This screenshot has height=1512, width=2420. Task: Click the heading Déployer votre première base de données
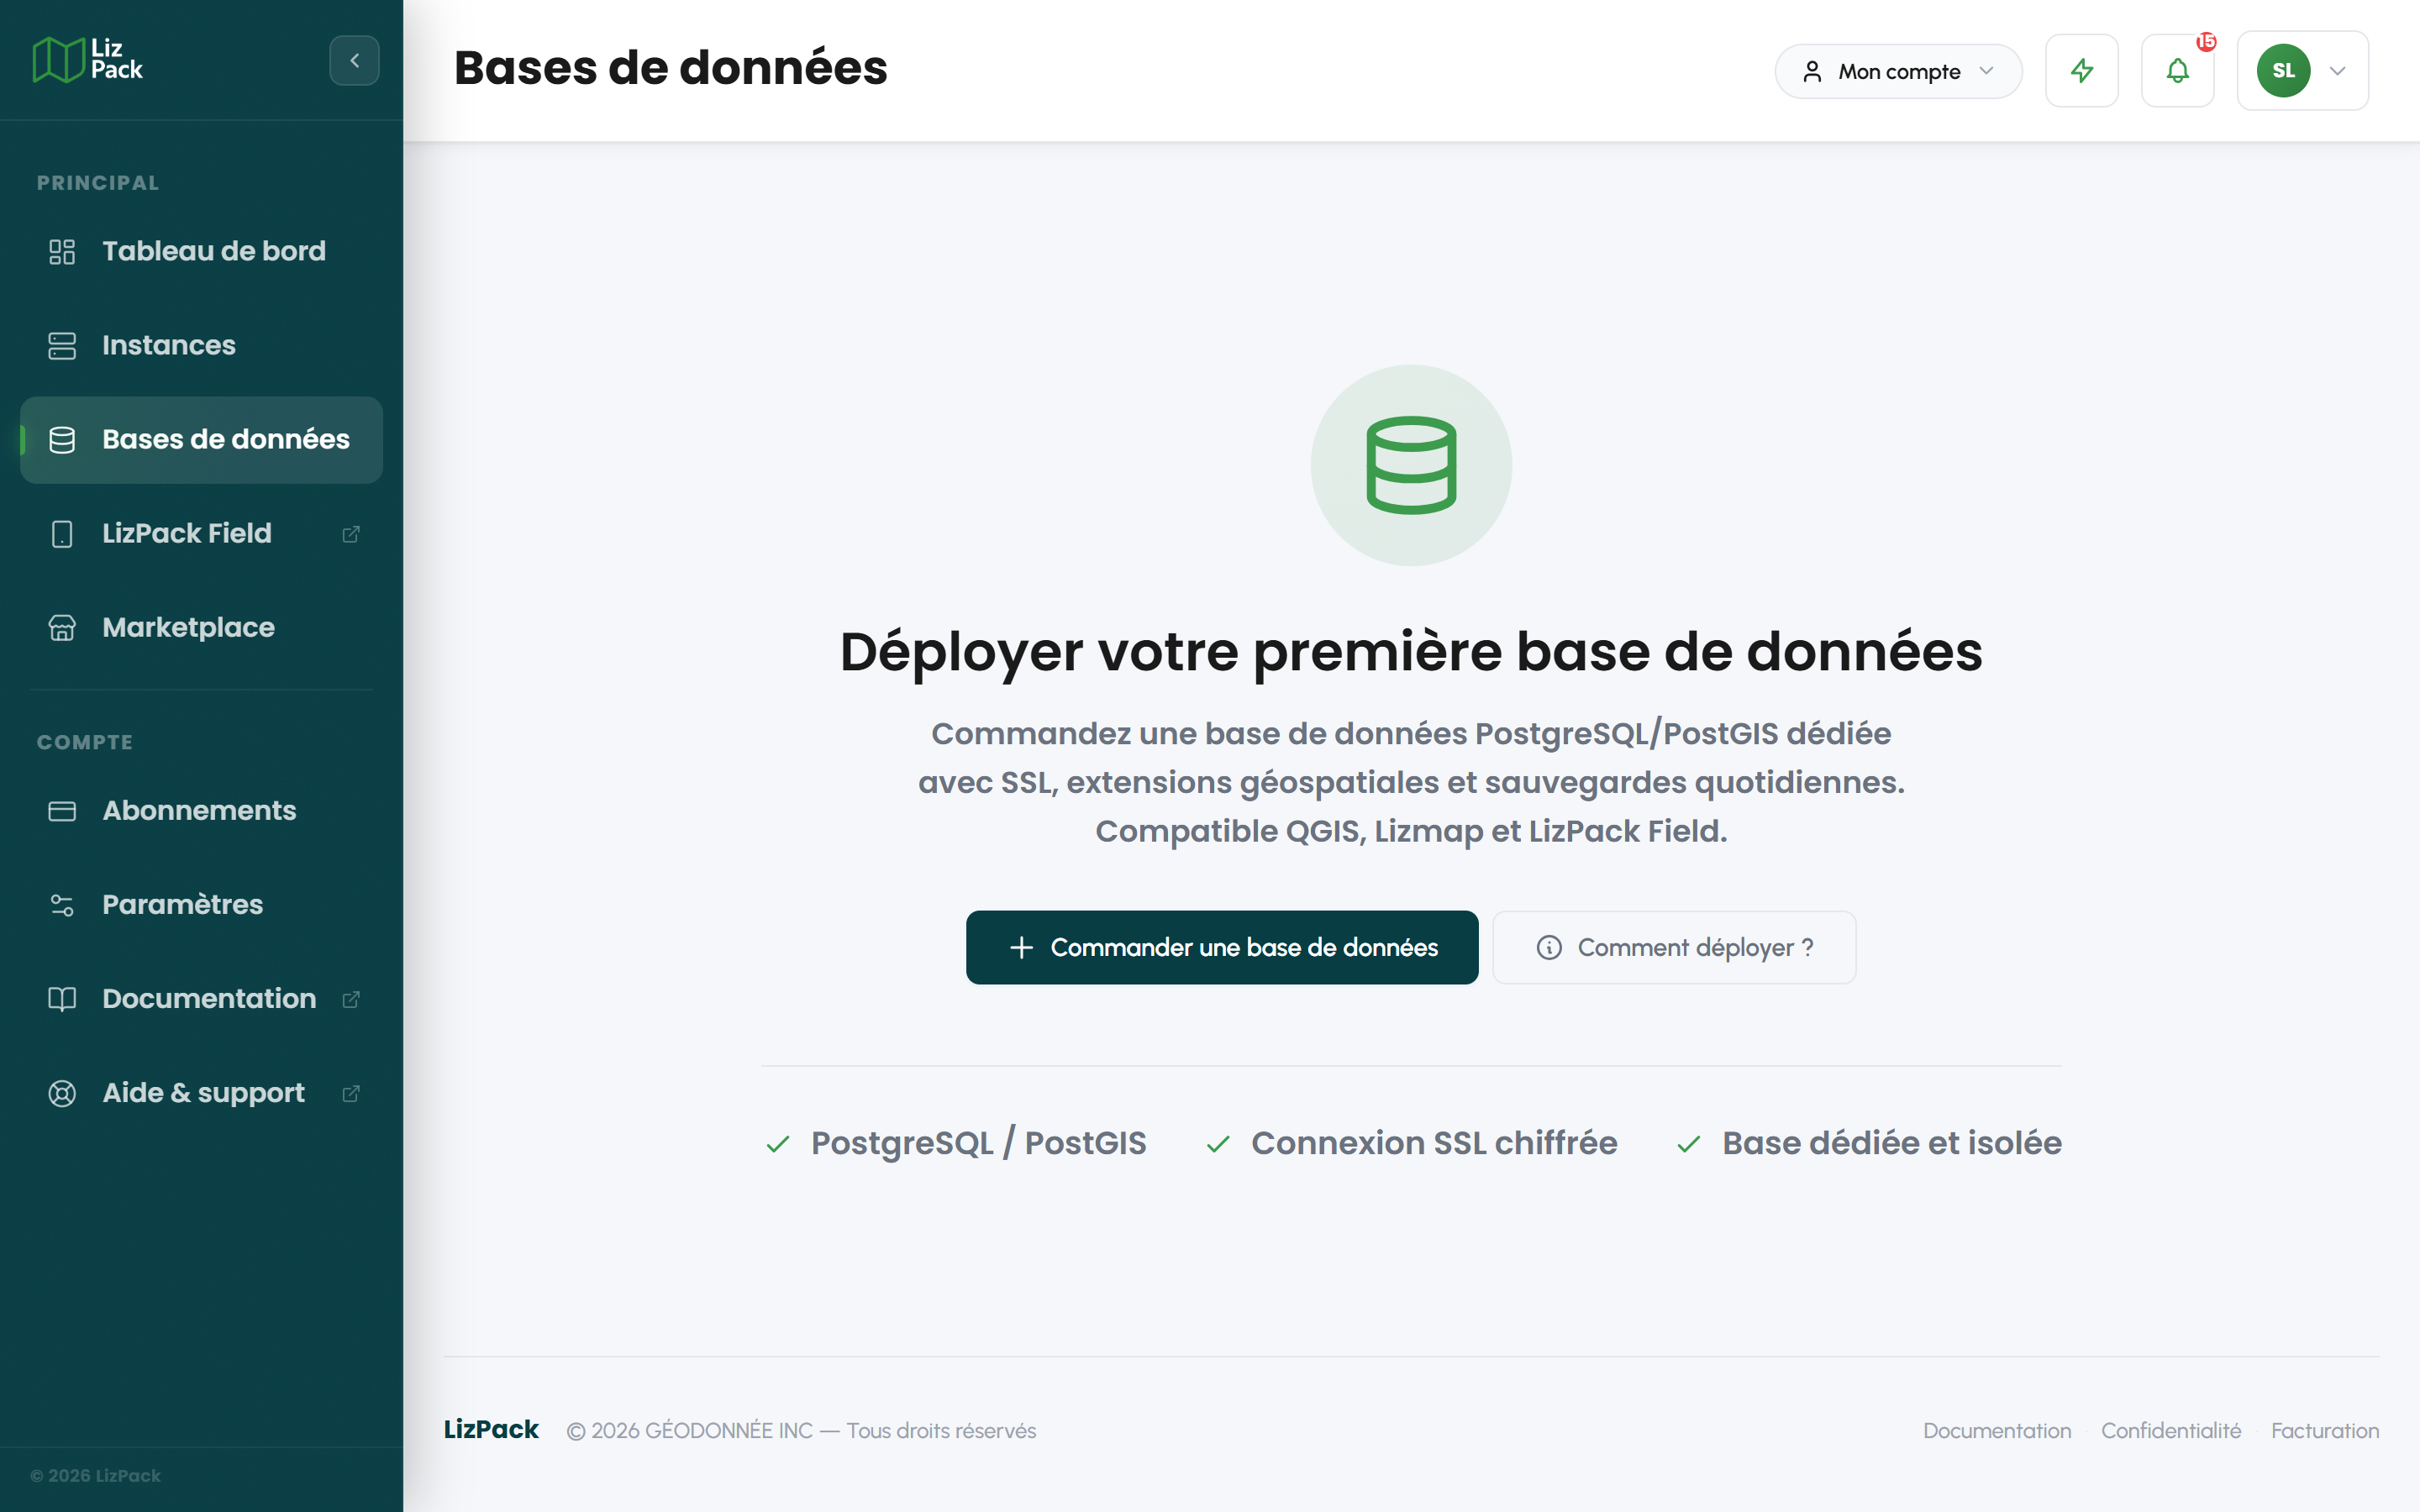coord(1411,652)
